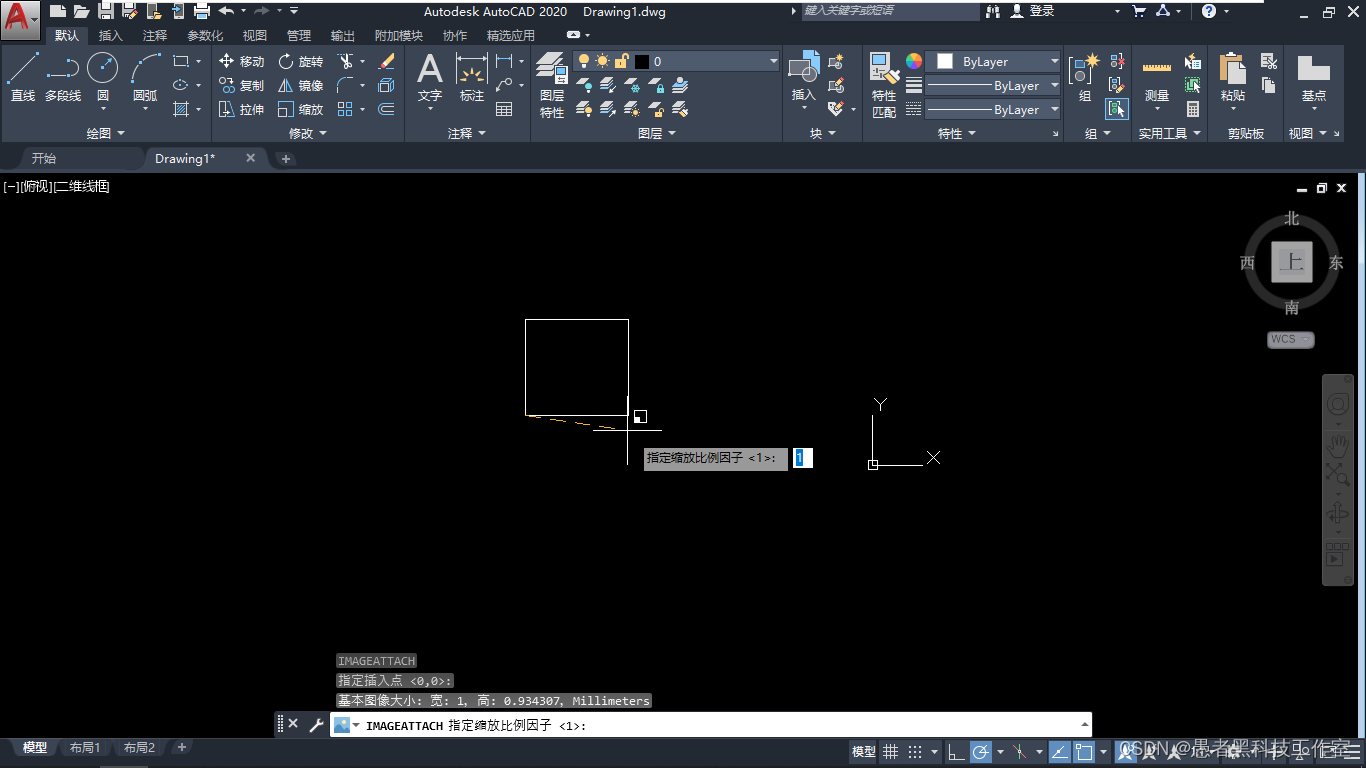Toggle layer 0 lock icon
This screenshot has height=768, width=1366.
[621, 61]
